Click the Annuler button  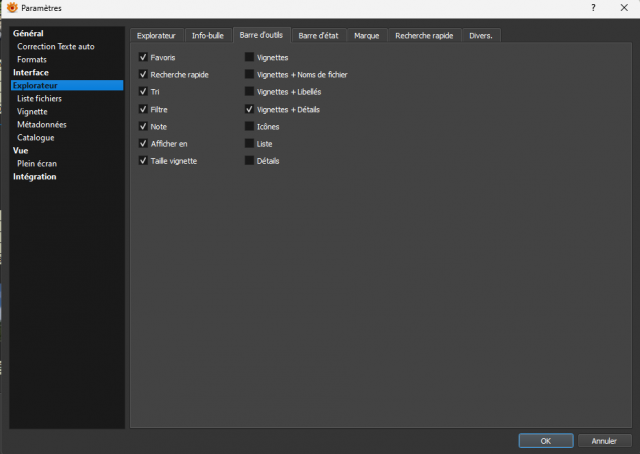click(x=604, y=441)
